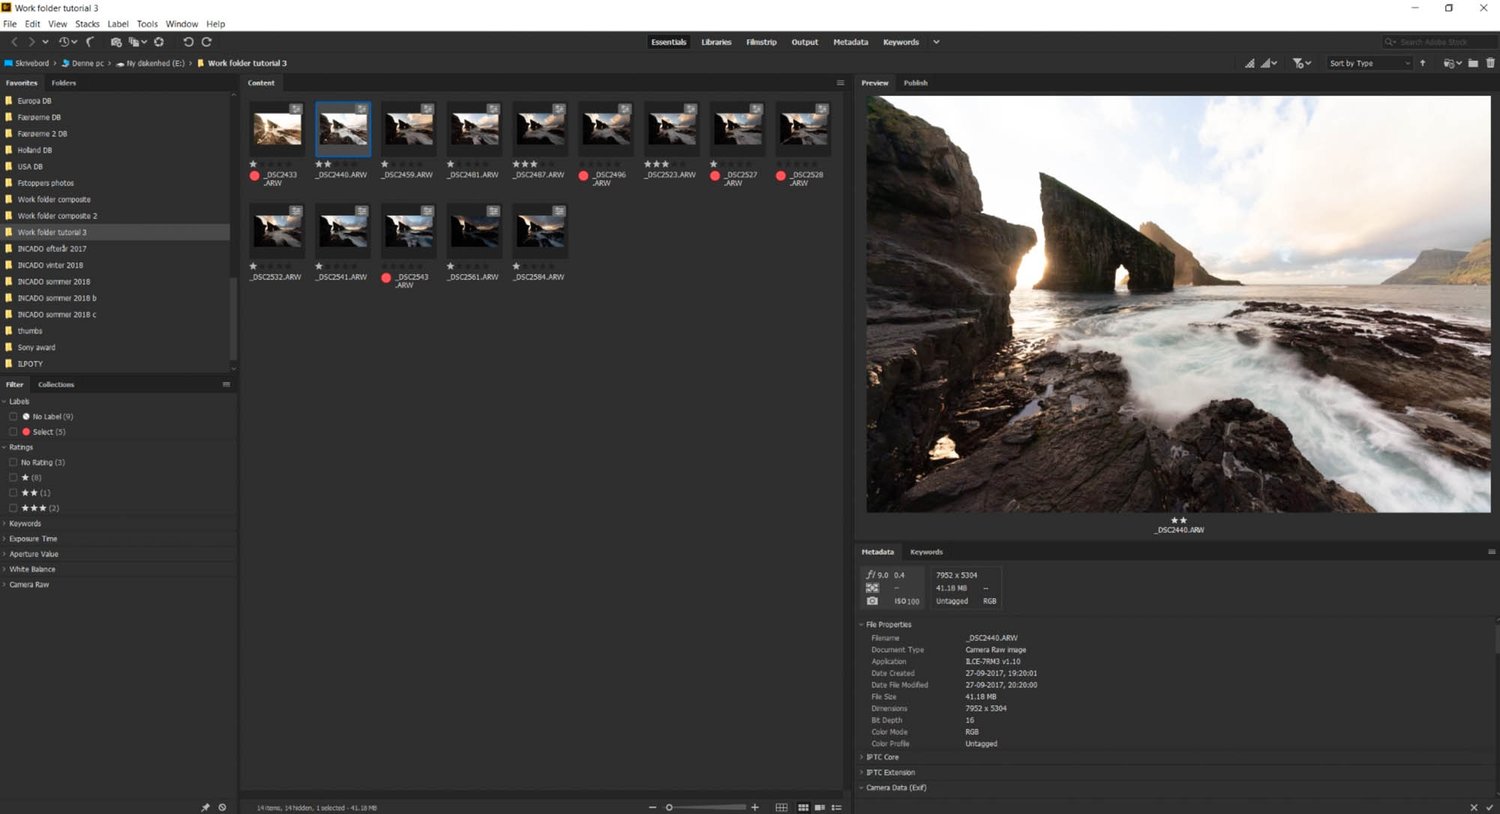Open the Stacks menu
The height and width of the screenshot is (814, 1500).
tap(87, 24)
